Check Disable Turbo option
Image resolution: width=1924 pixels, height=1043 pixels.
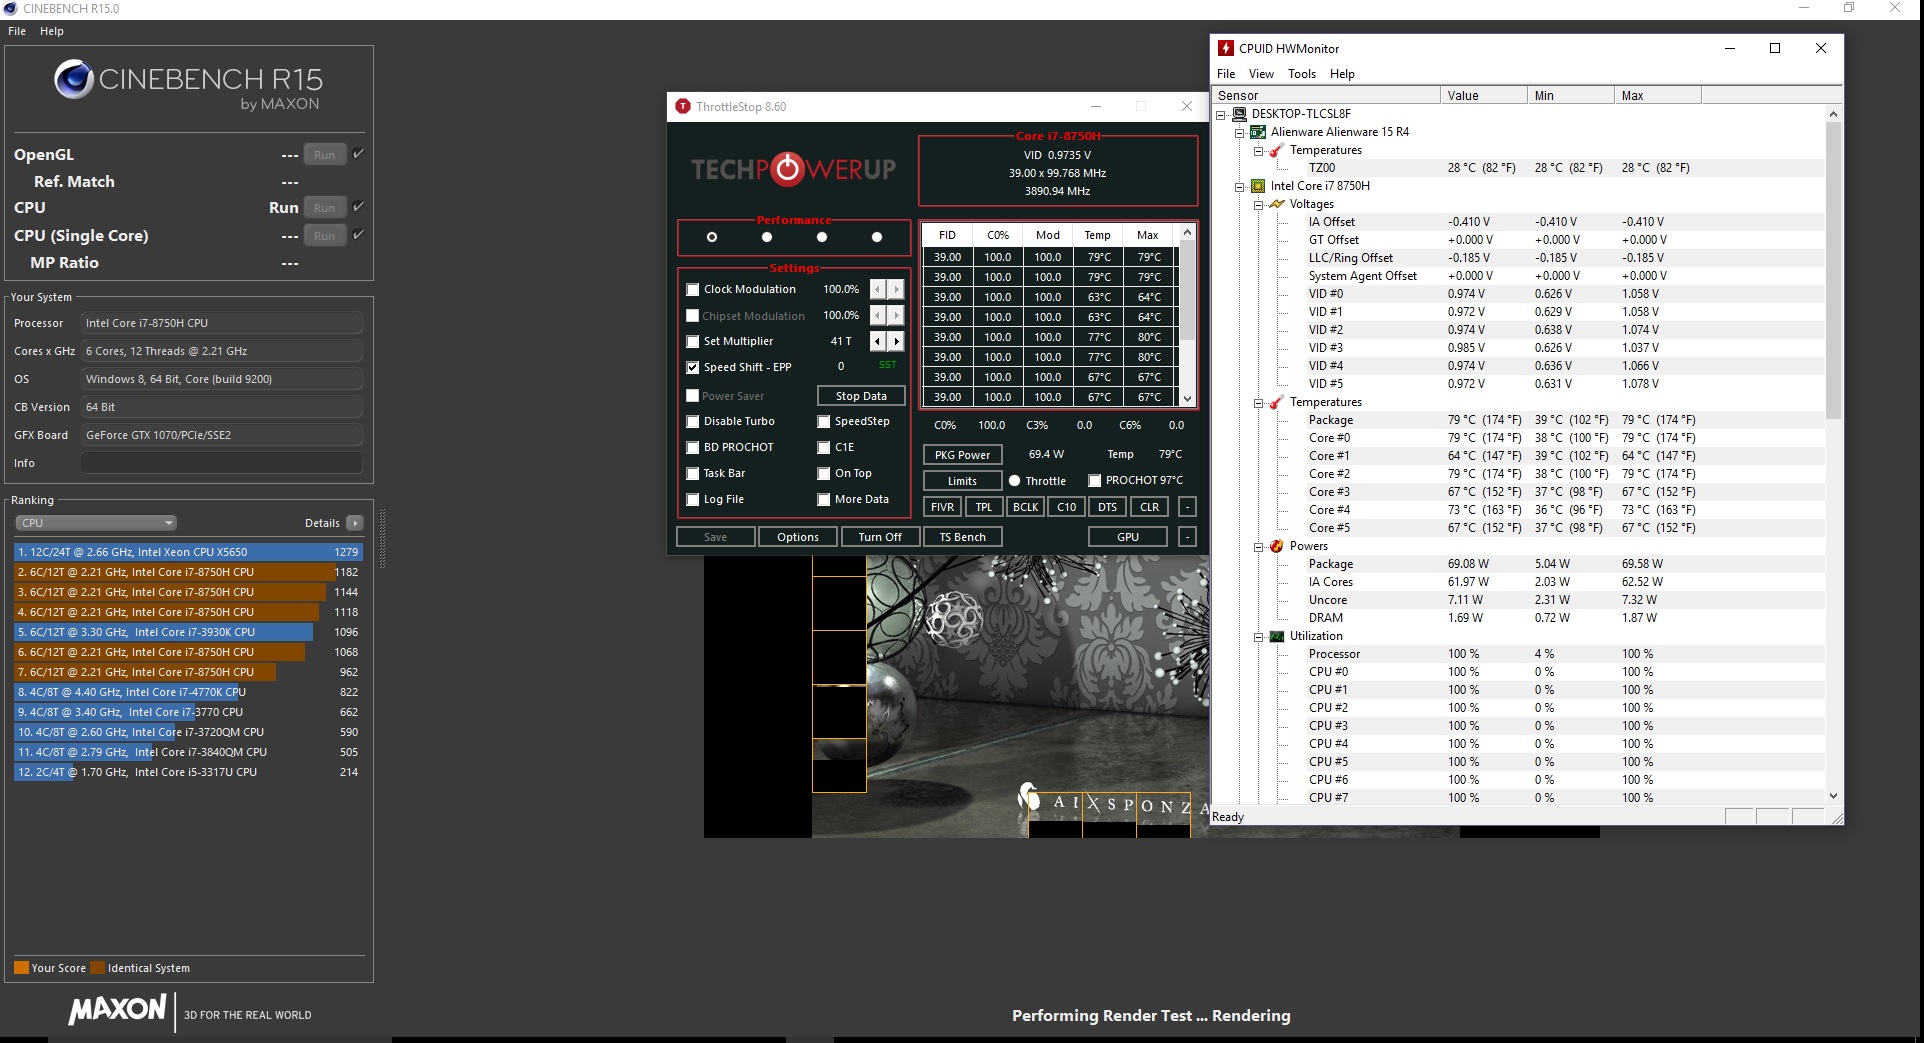click(x=693, y=422)
